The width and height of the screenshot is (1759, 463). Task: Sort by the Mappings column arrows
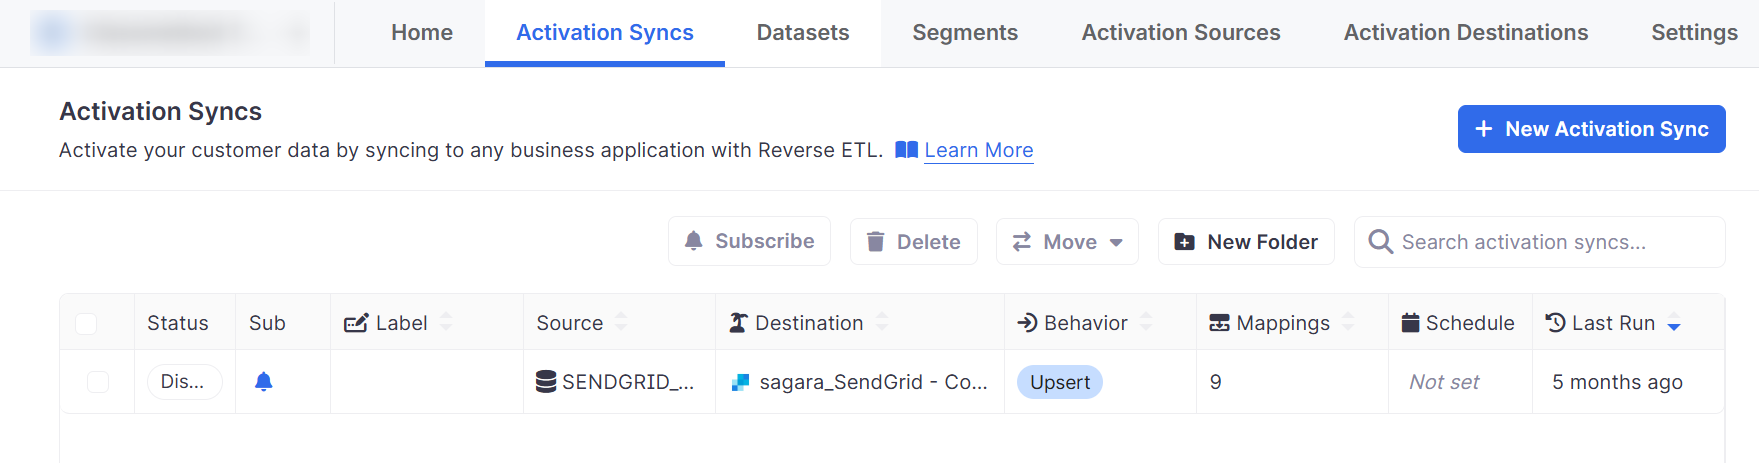(1348, 322)
